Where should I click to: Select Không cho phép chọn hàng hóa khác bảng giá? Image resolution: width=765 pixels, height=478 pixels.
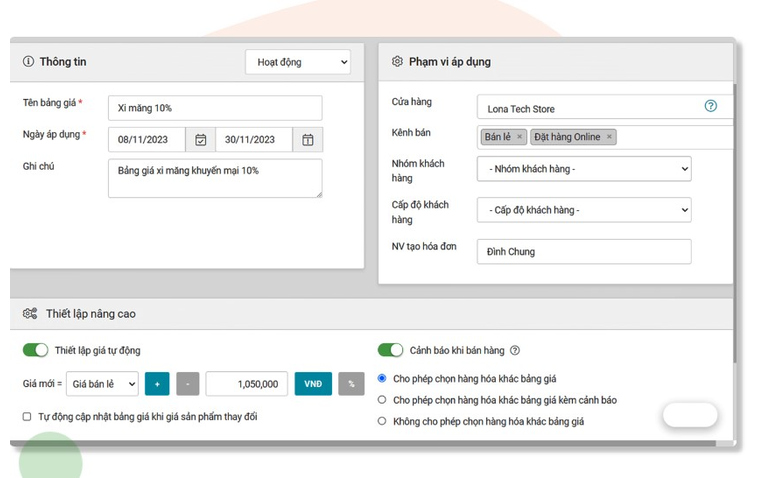[382, 421]
